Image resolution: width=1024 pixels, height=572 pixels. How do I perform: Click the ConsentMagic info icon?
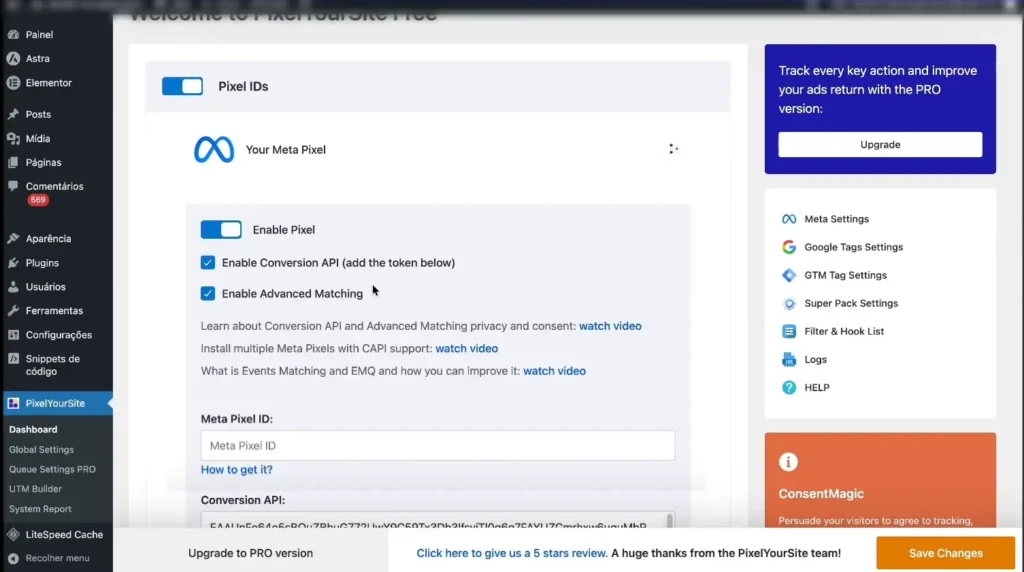788,462
